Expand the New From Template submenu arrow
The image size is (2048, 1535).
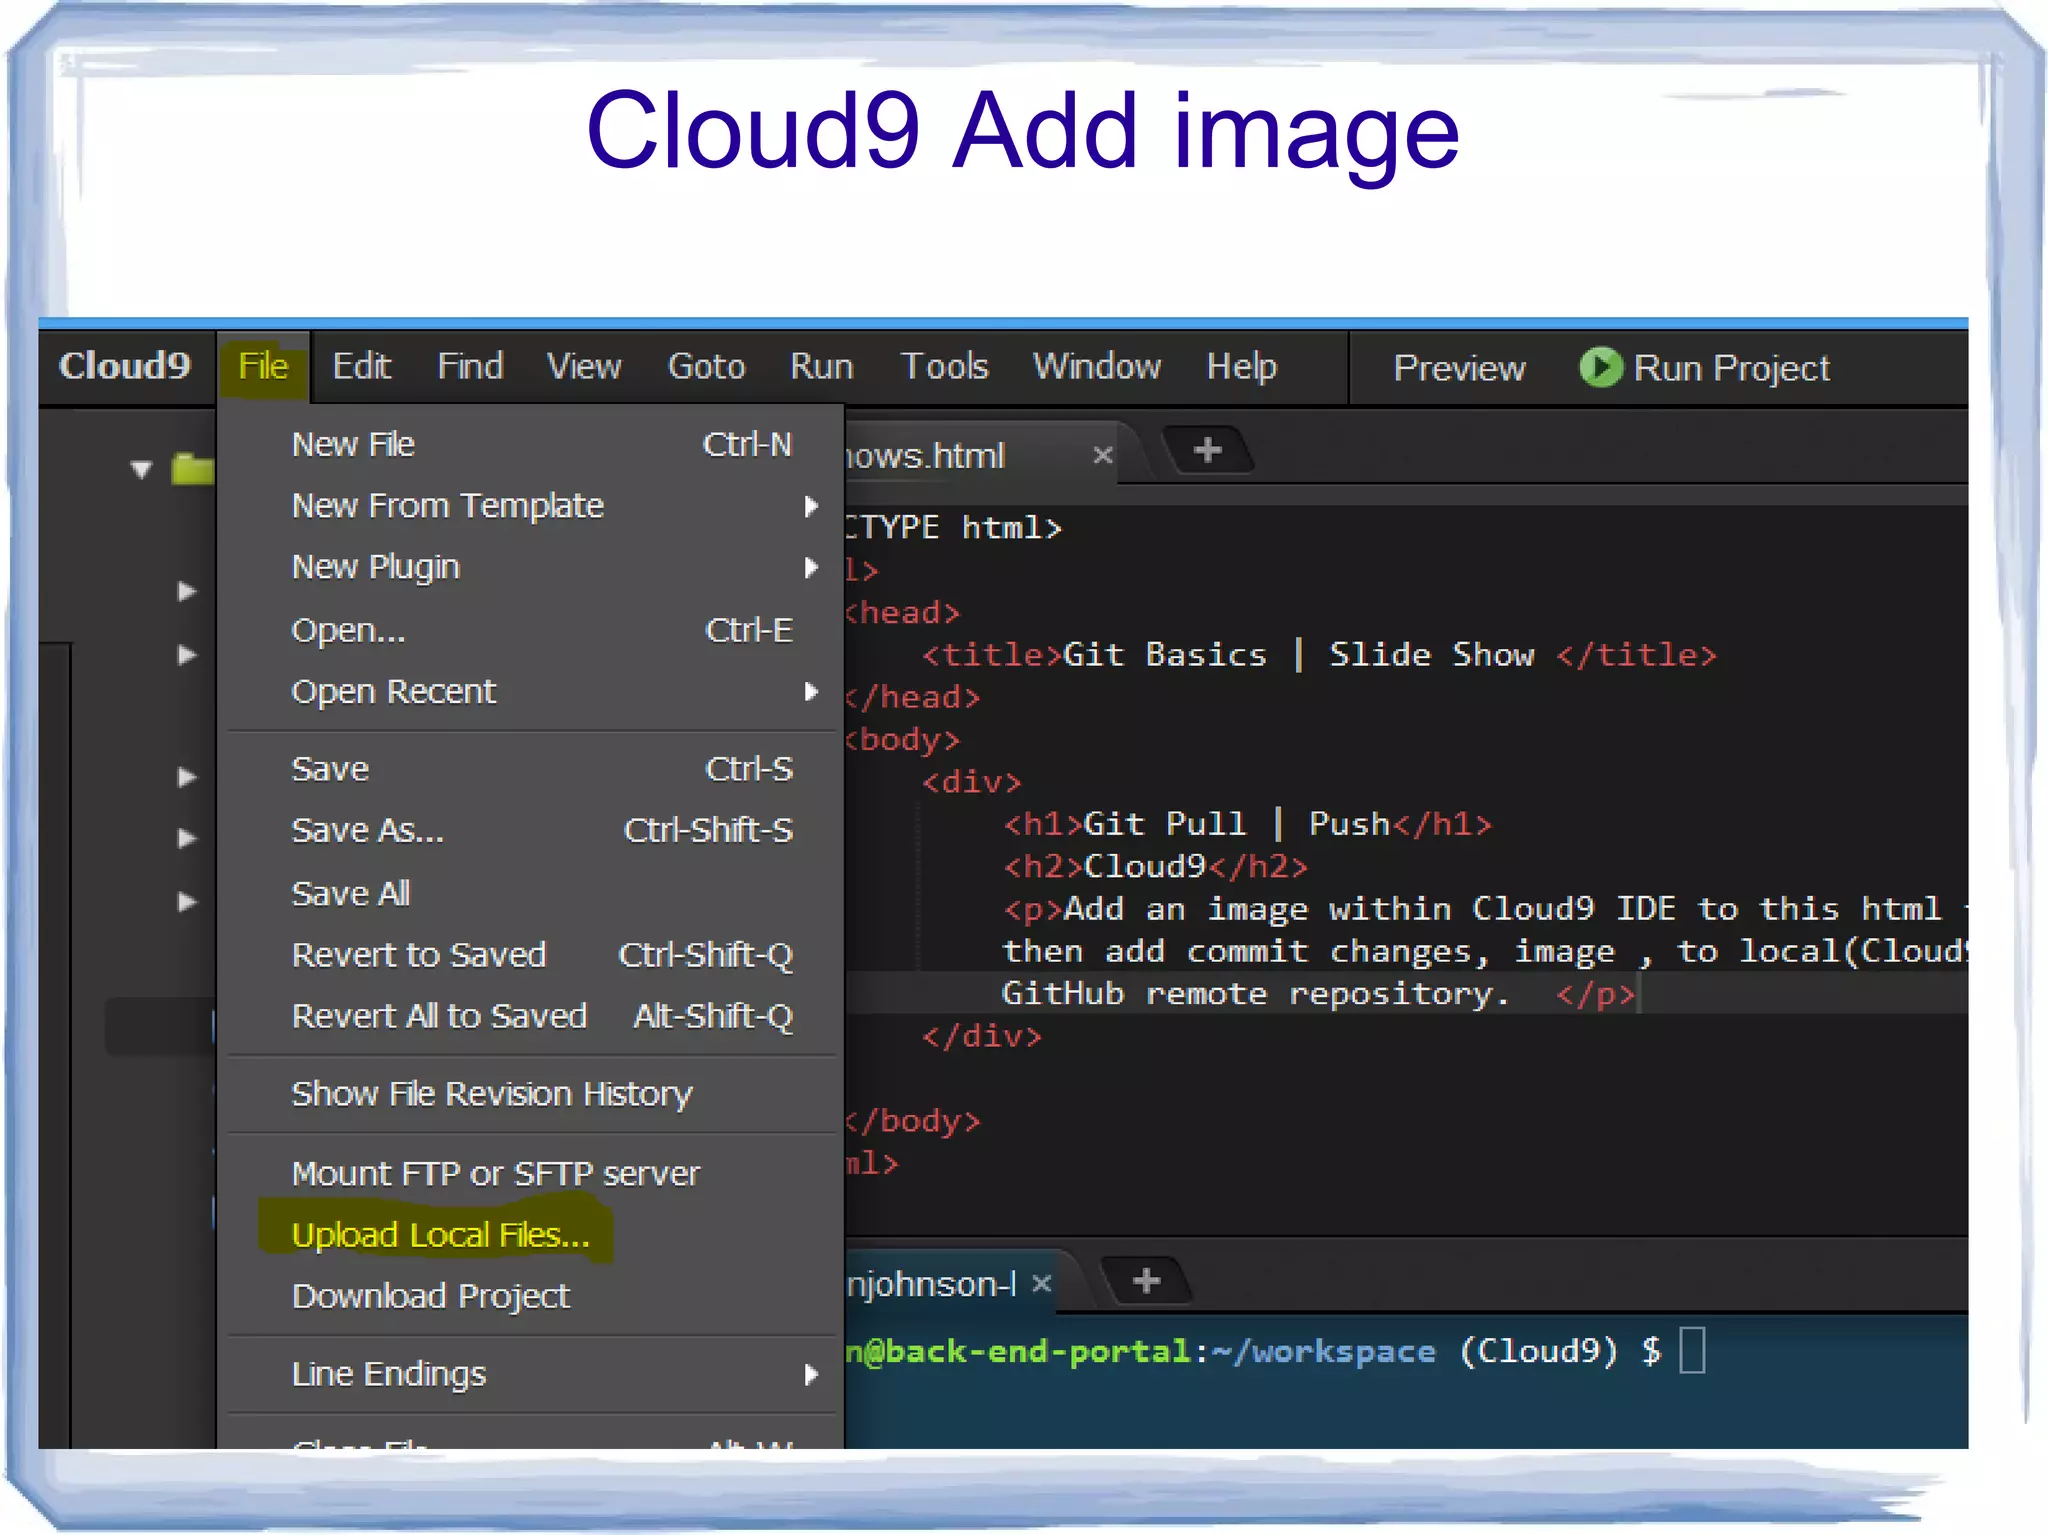(811, 506)
